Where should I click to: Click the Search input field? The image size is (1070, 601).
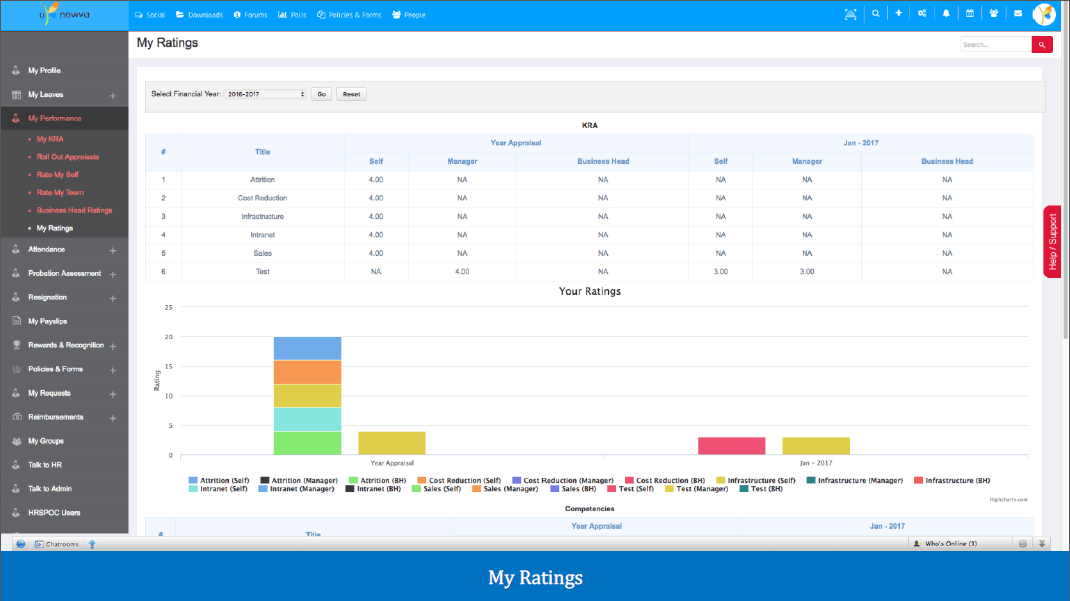(x=996, y=45)
